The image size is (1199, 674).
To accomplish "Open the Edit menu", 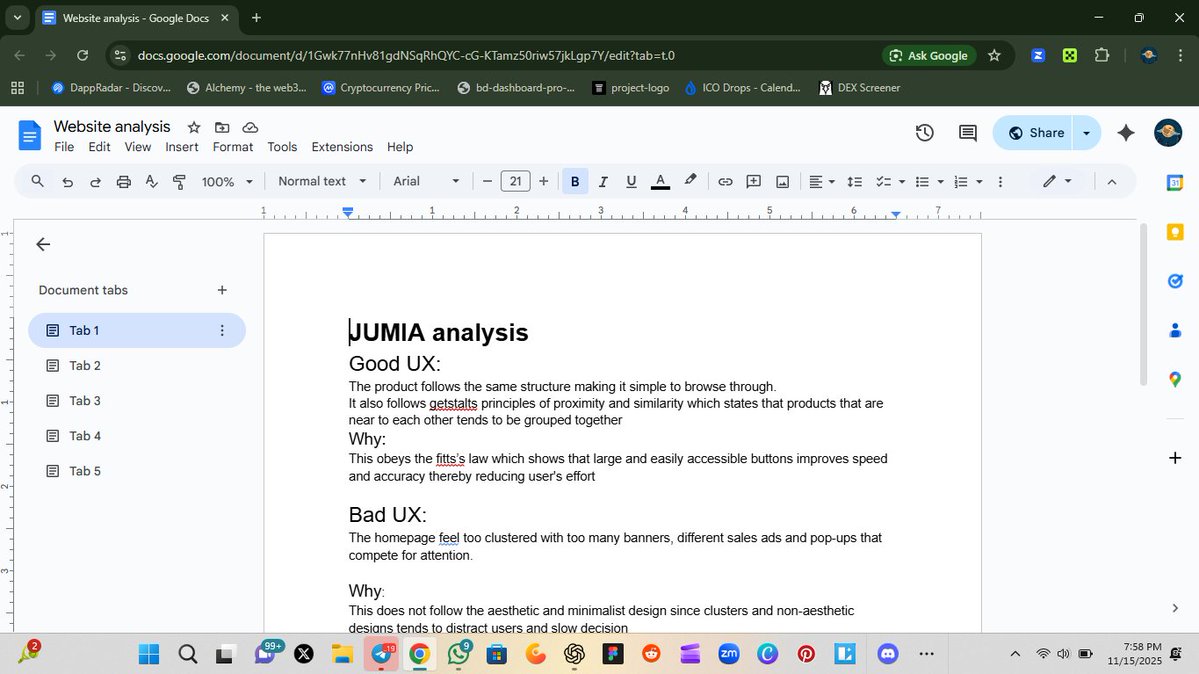I will click(99, 147).
